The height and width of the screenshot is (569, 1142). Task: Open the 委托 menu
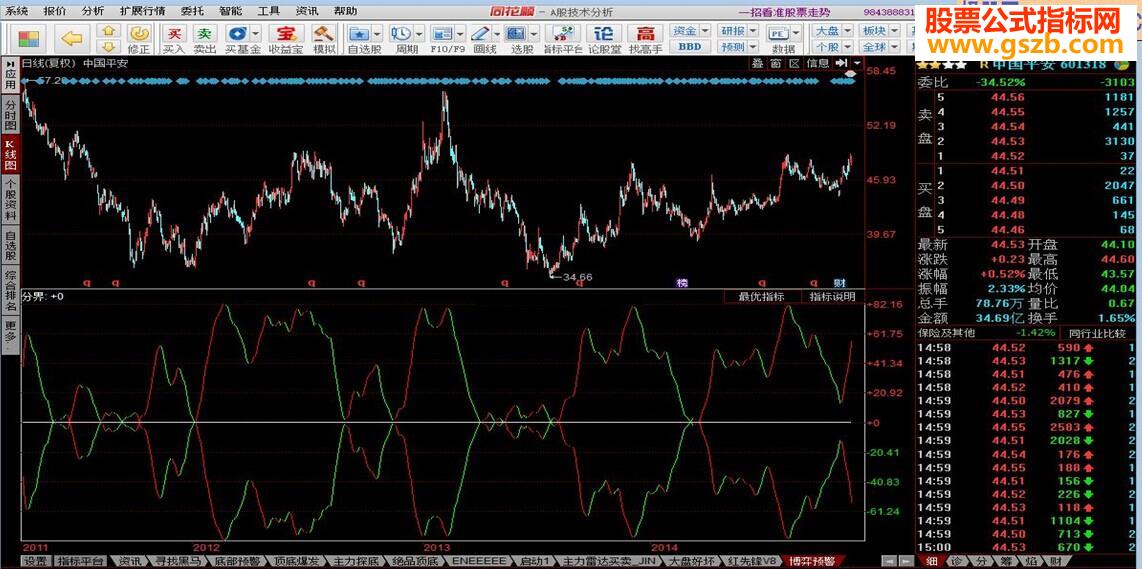[x=192, y=12]
